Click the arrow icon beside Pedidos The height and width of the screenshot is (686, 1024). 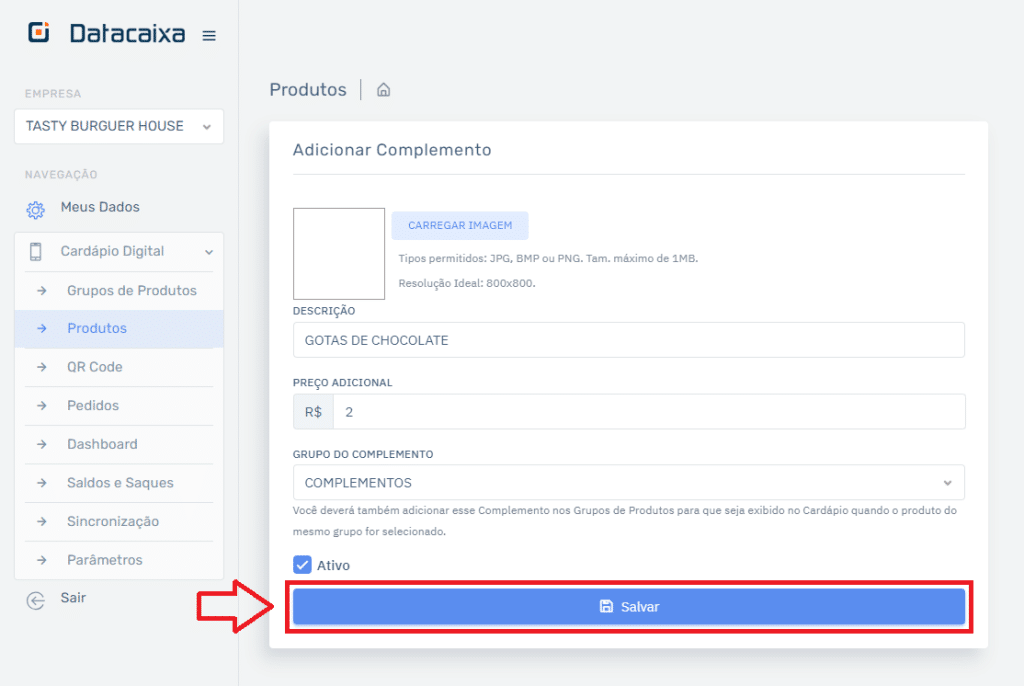point(42,406)
